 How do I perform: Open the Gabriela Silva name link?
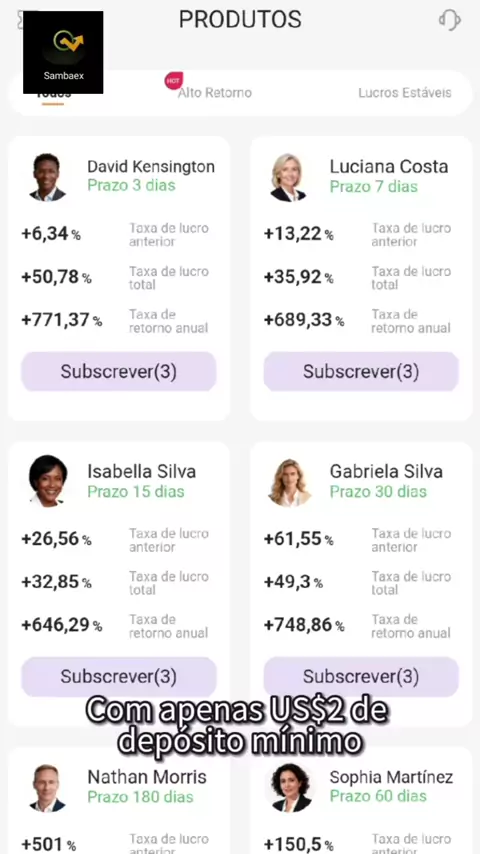click(386, 472)
